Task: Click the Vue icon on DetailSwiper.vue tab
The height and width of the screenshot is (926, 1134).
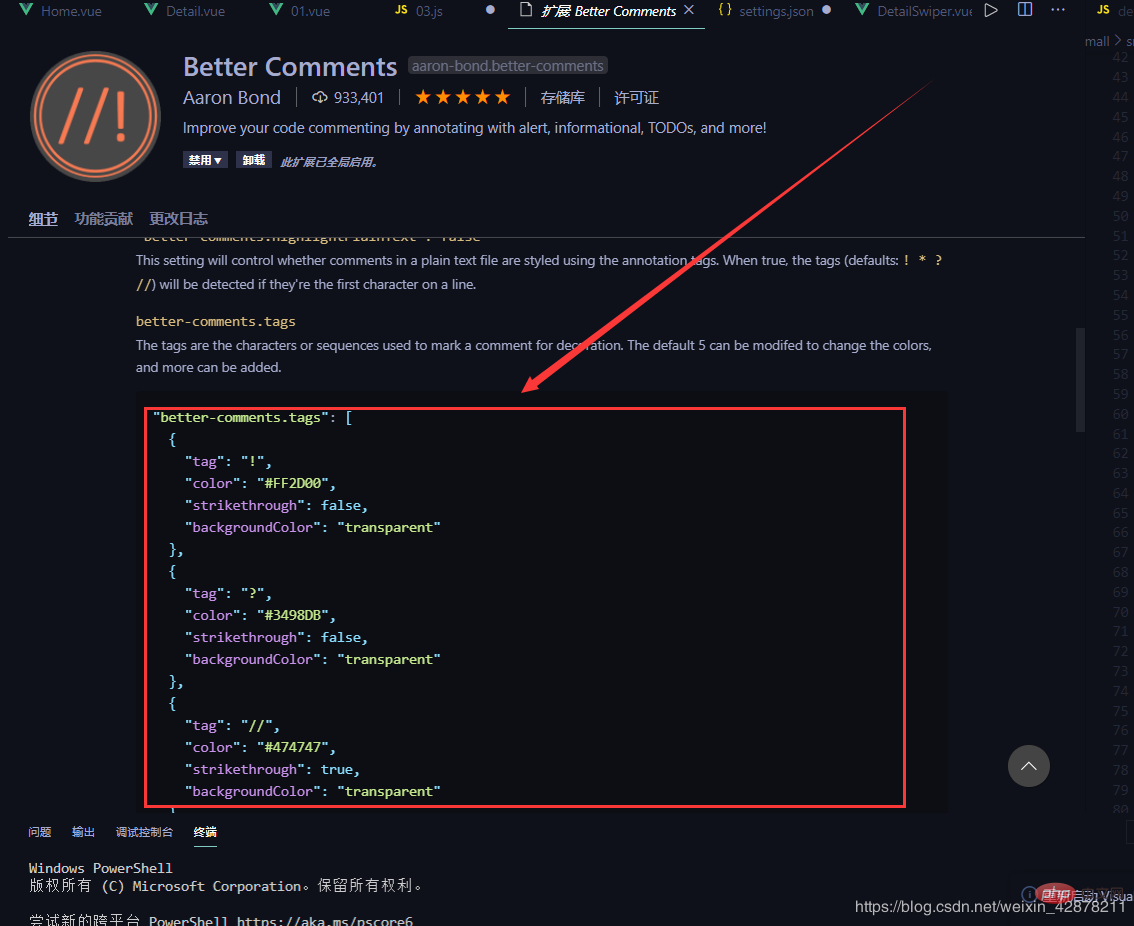Action: coord(862,10)
